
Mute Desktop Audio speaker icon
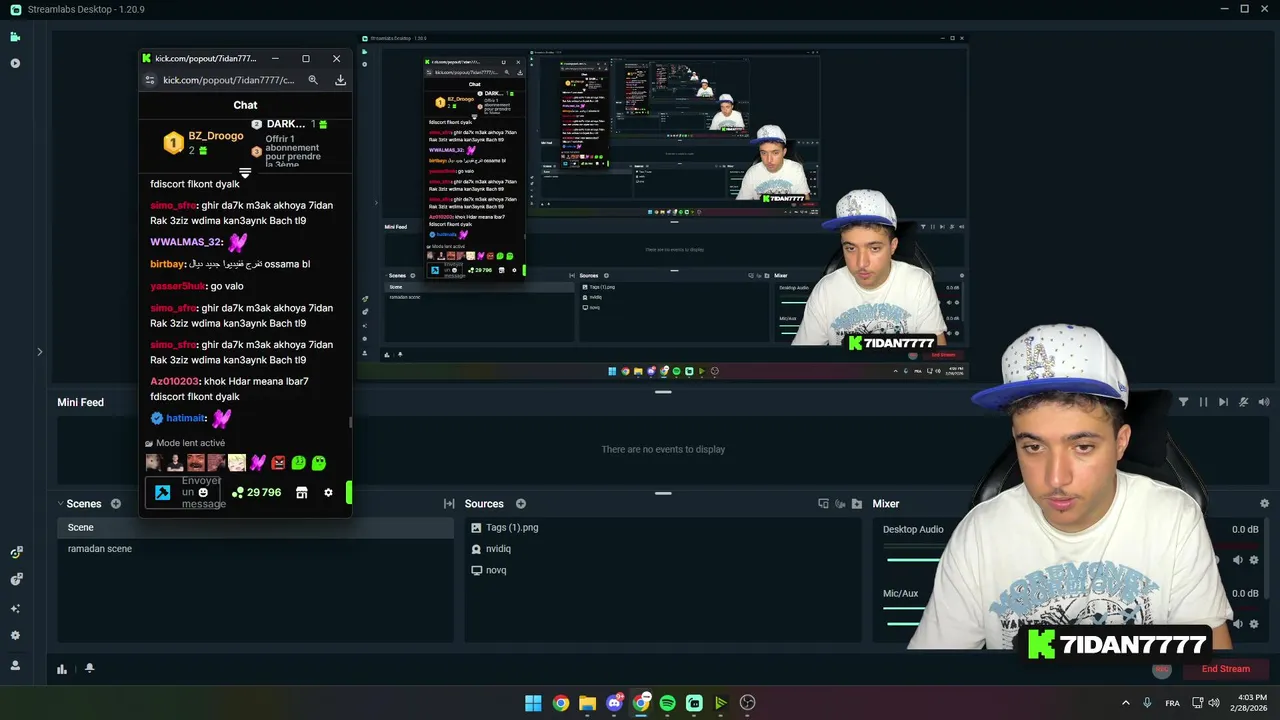(1237, 560)
